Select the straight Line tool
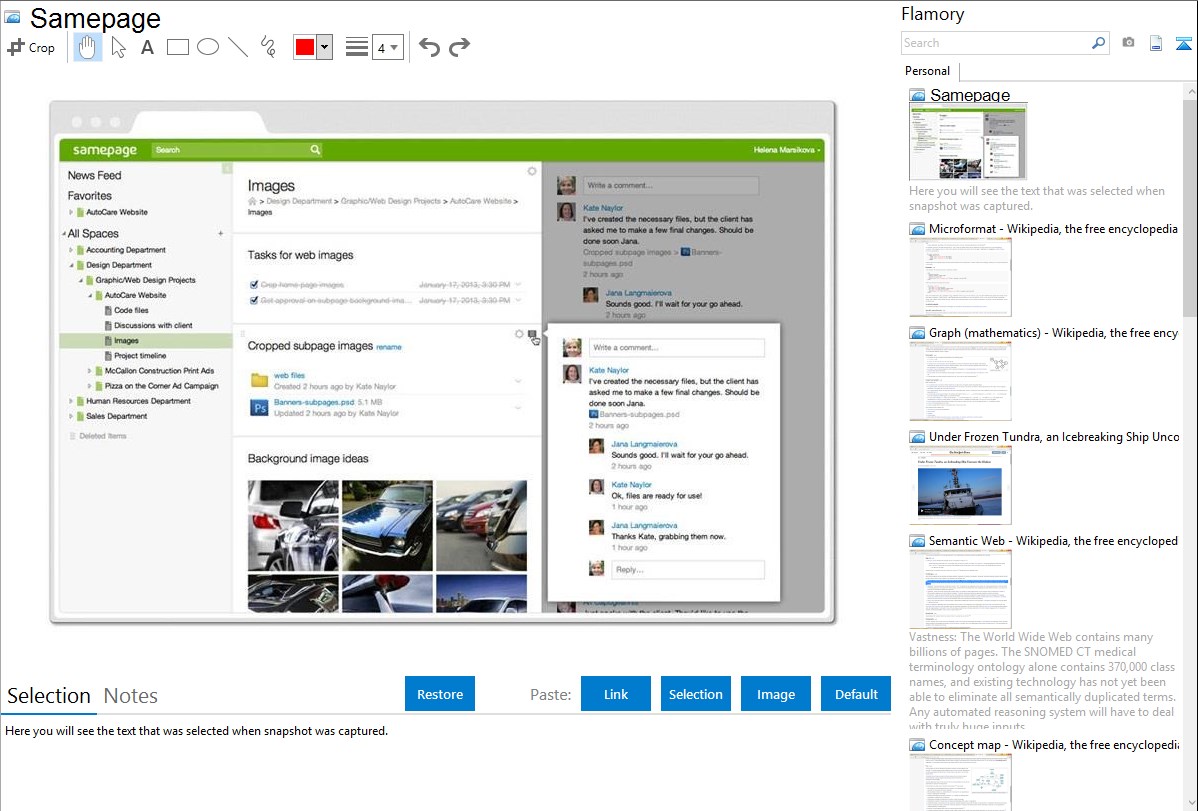The image size is (1198, 811). coord(238,47)
